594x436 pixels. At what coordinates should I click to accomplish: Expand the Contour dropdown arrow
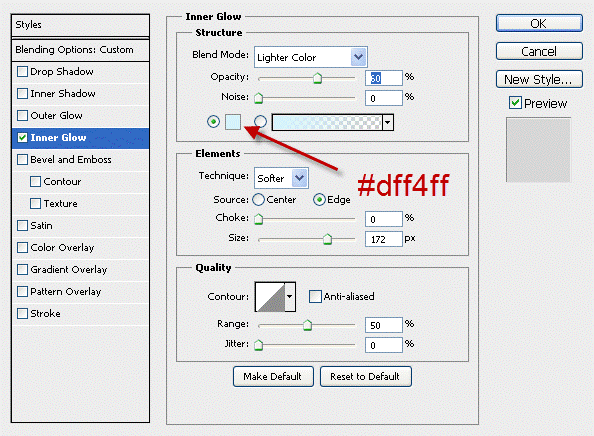pyautogui.click(x=290, y=297)
